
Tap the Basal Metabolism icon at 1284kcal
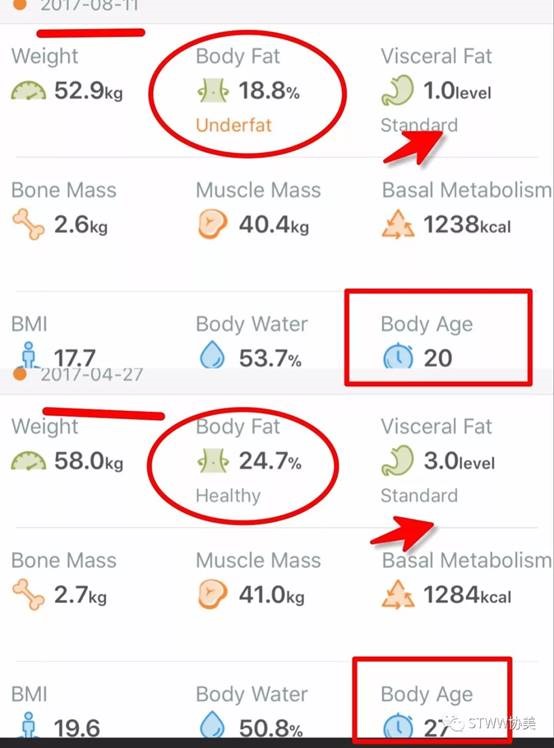[x=398, y=594]
